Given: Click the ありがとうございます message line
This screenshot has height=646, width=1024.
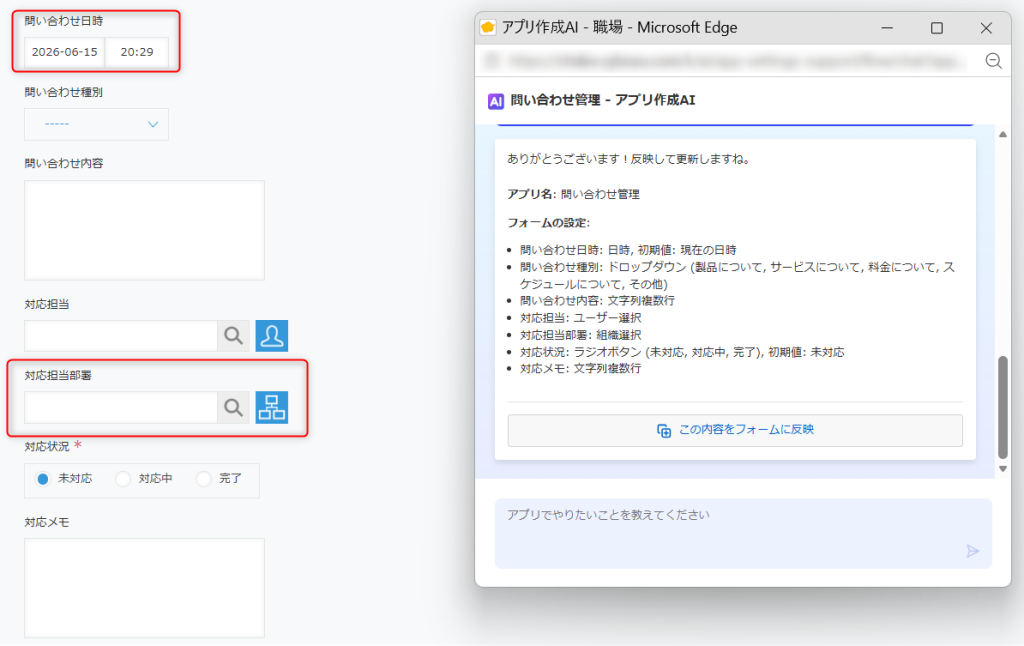Looking at the screenshot, I should (628, 159).
